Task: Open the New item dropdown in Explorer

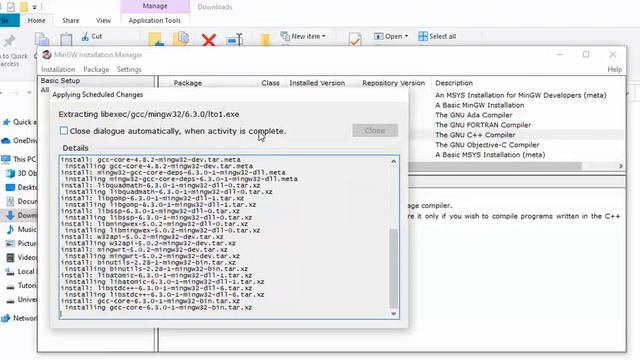Action: (303, 36)
